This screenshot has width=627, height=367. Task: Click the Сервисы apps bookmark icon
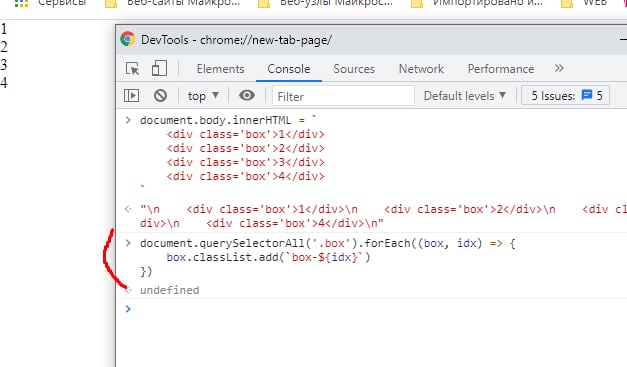coord(21,3)
